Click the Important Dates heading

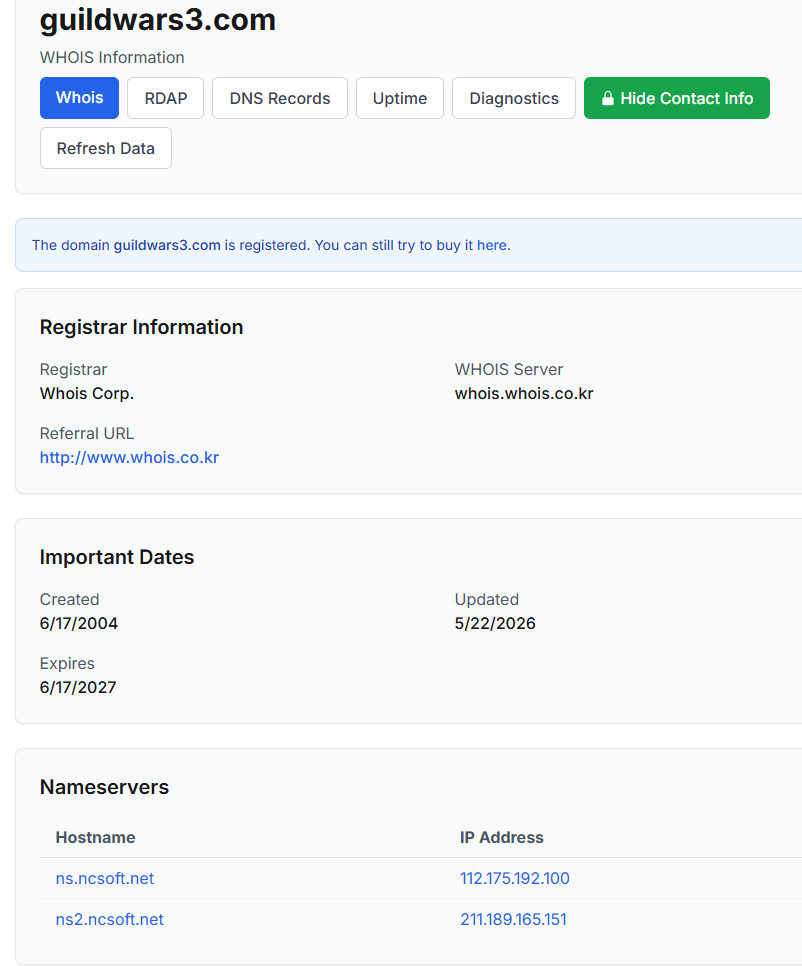(x=117, y=557)
